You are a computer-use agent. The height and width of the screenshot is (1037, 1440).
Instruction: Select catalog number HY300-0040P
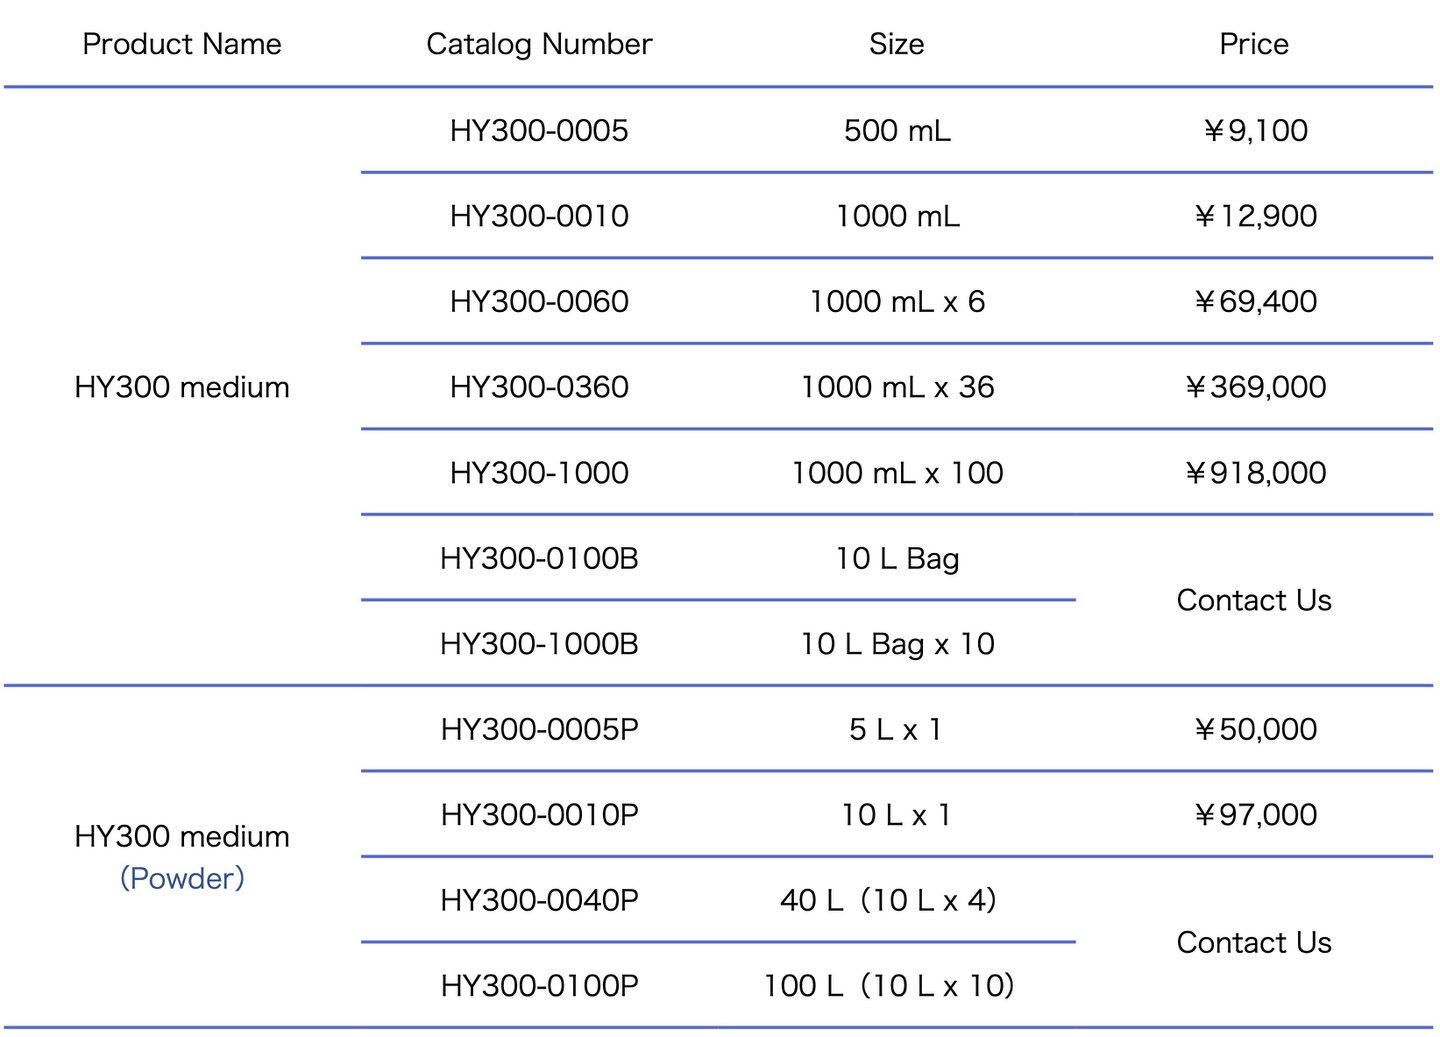(x=539, y=900)
